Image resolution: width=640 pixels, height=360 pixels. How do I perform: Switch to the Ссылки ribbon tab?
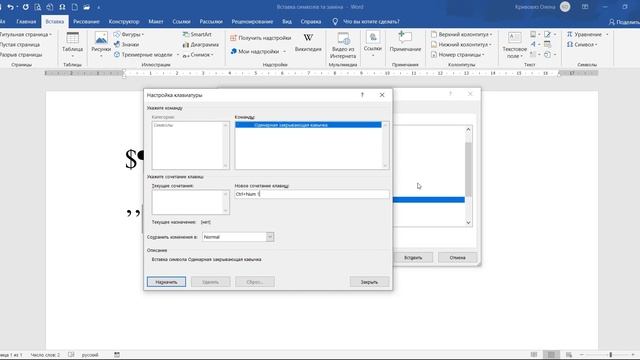[182, 22]
